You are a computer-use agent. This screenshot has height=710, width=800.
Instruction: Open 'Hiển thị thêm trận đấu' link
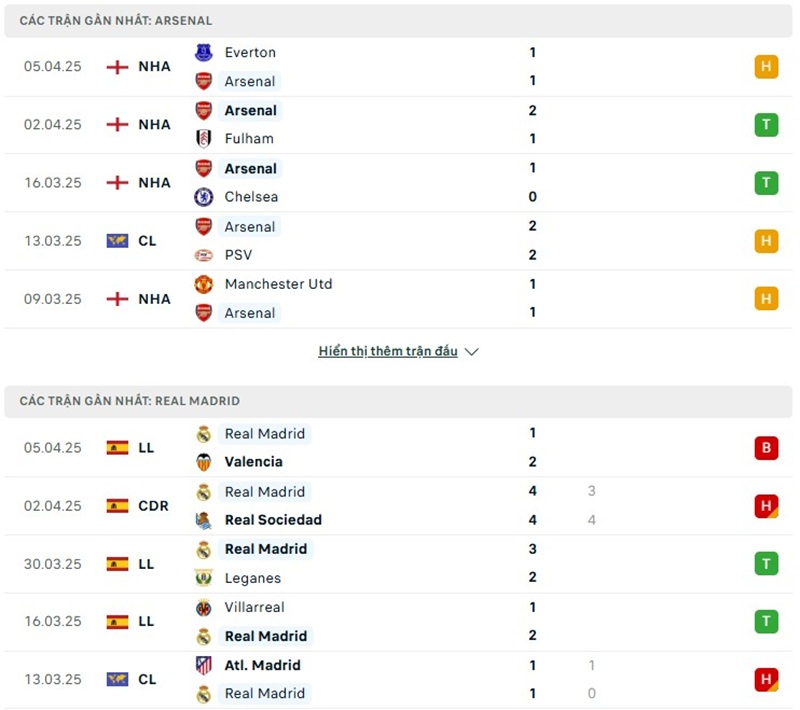point(388,352)
